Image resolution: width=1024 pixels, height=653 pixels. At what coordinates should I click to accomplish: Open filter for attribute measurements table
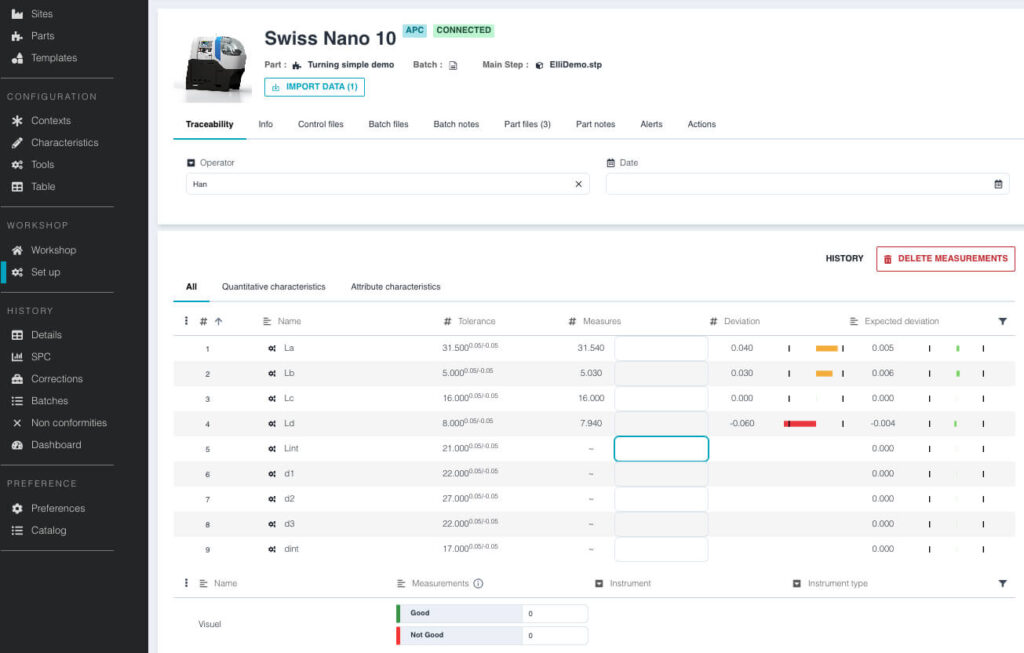1002,584
